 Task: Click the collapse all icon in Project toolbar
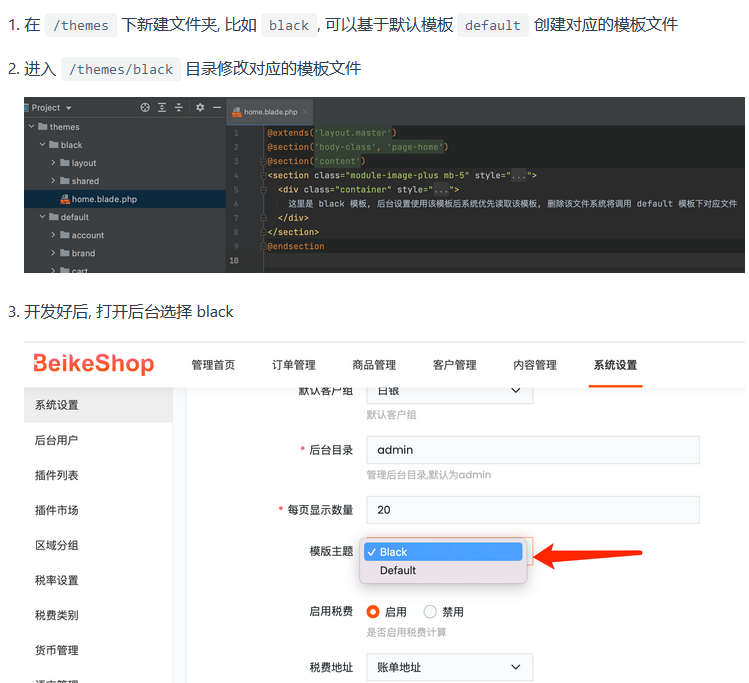click(179, 107)
